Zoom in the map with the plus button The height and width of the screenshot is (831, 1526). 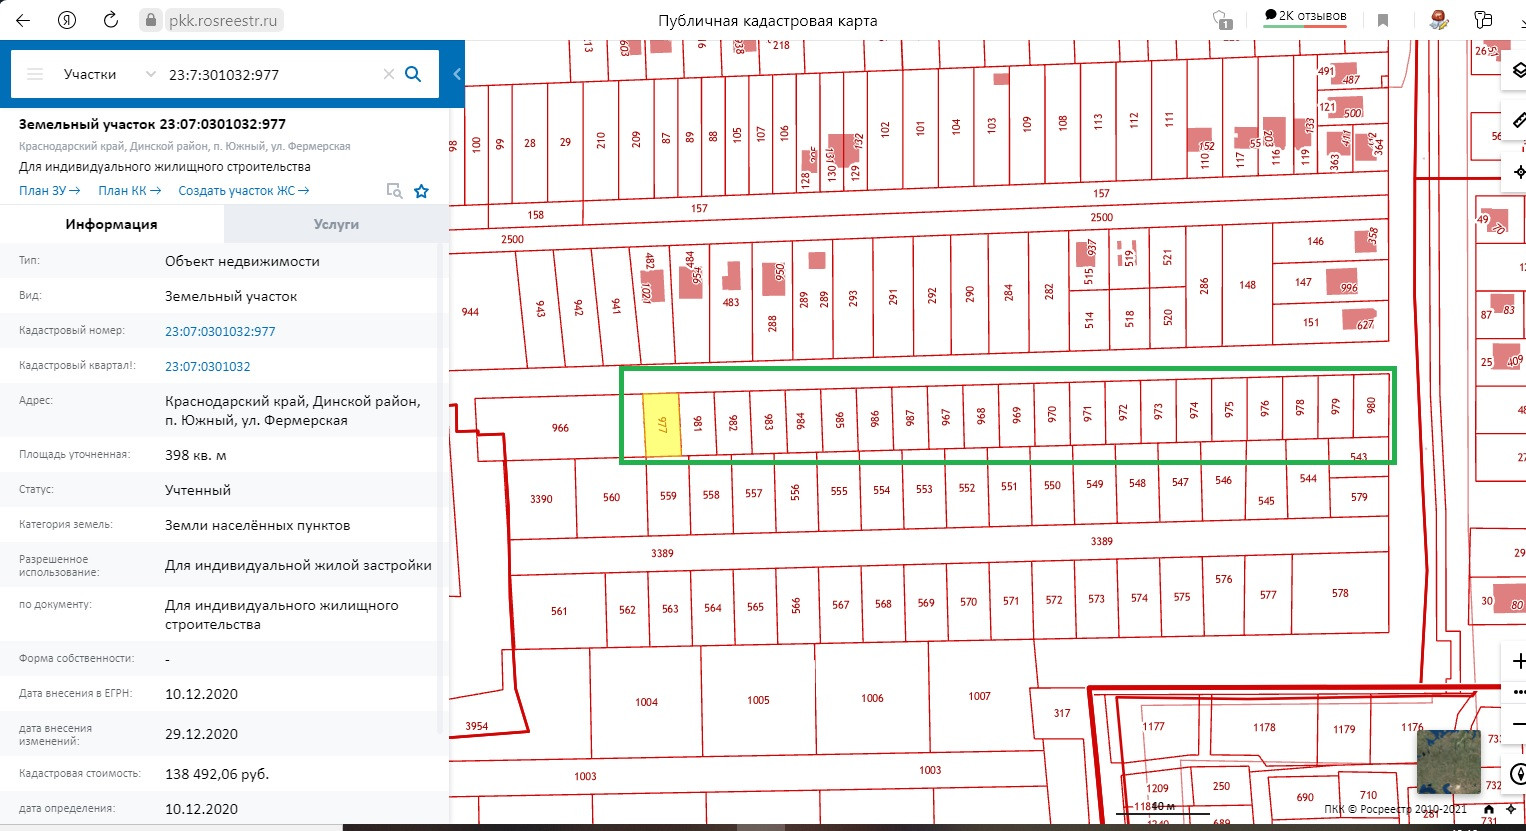tap(1517, 661)
